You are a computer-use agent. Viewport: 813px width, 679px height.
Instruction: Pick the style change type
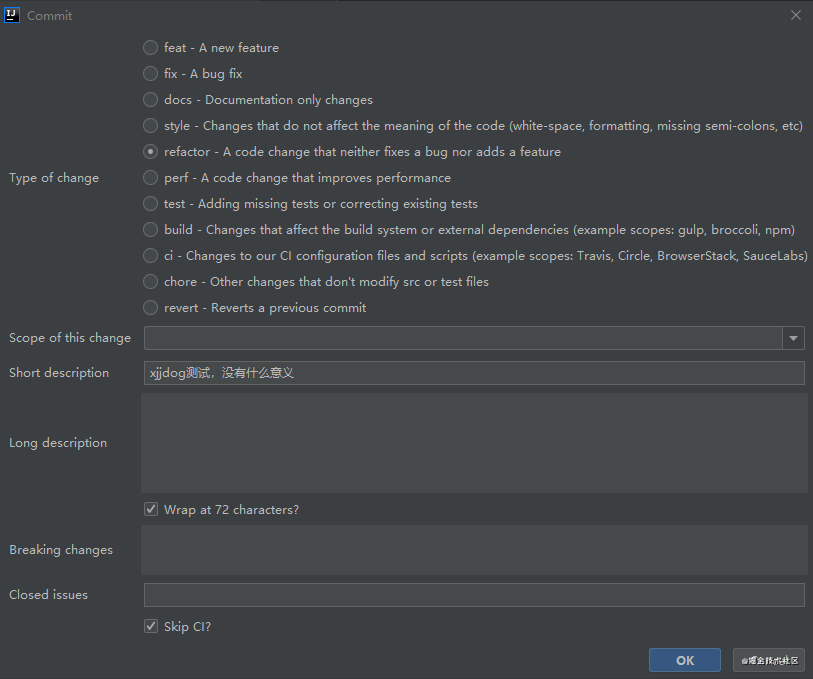[150, 126]
